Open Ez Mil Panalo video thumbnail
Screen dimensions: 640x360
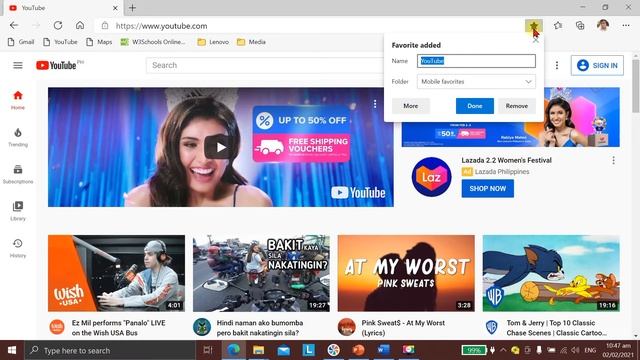point(116,273)
